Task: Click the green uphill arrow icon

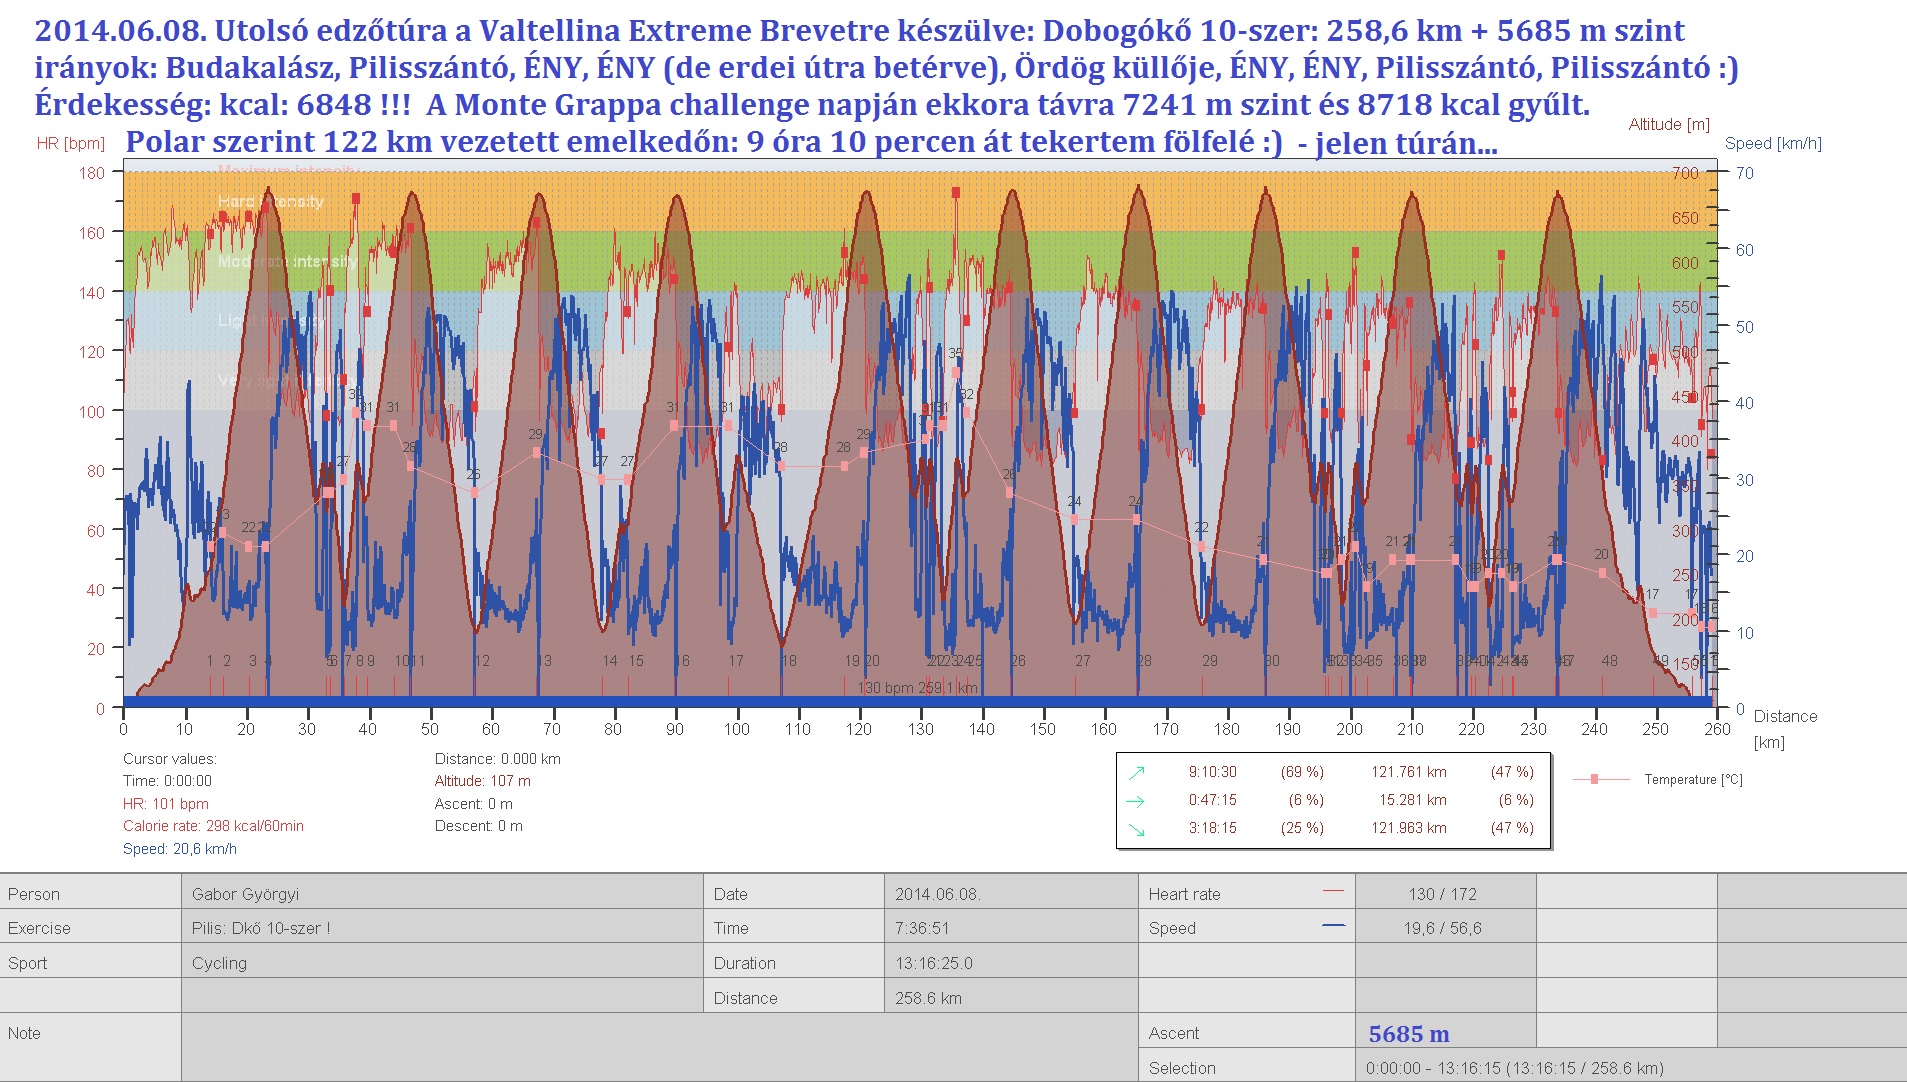Action: tap(1136, 772)
